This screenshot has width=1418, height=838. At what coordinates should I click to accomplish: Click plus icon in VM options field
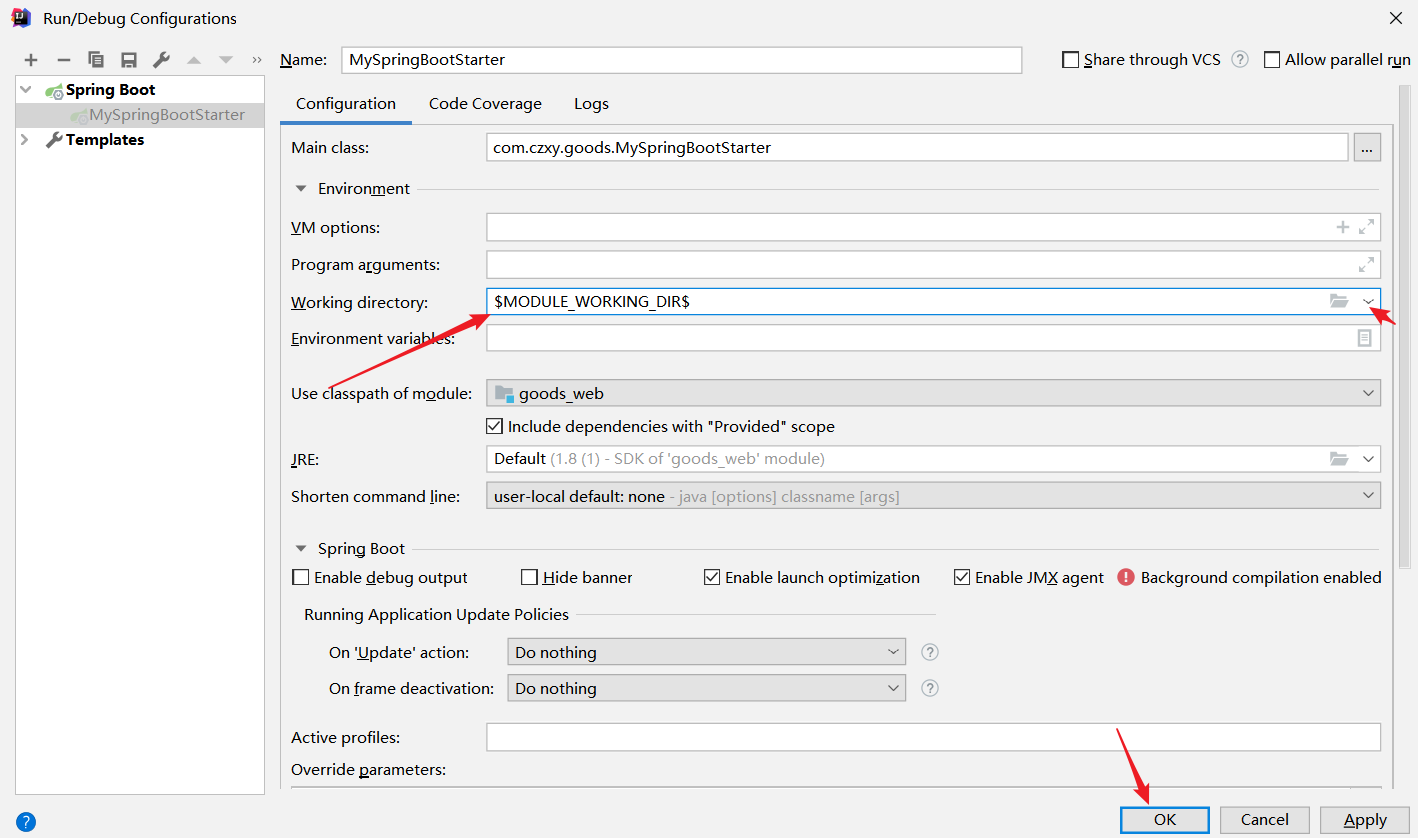(x=1343, y=227)
